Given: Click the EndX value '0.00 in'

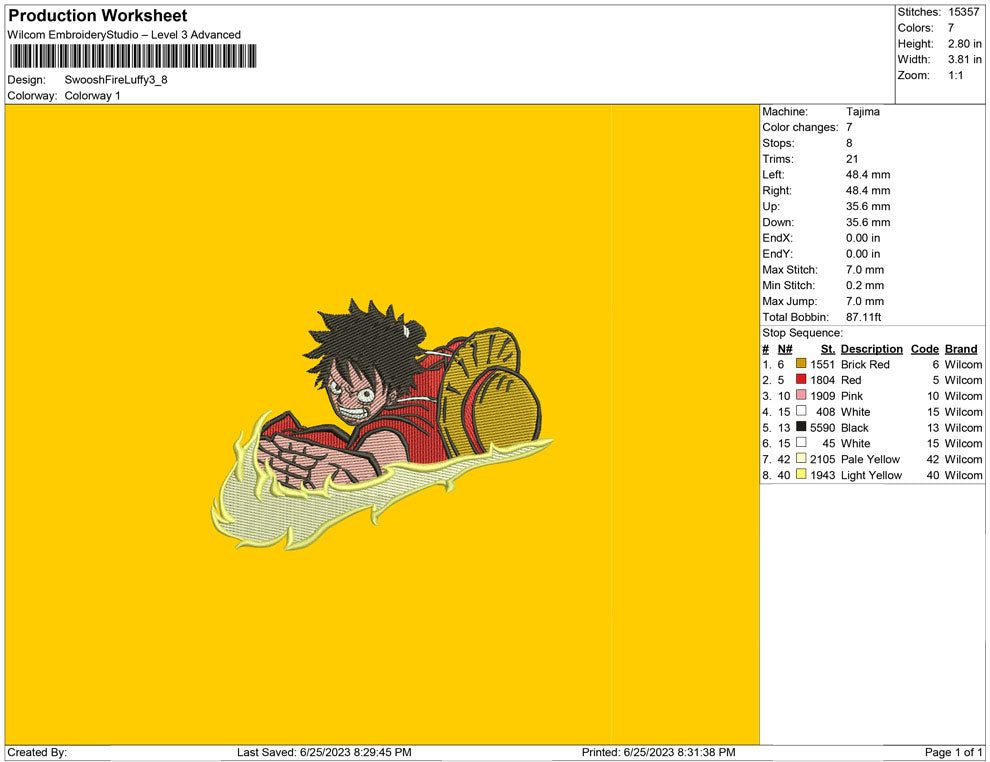Looking at the screenshot, I should pos(863,238).
